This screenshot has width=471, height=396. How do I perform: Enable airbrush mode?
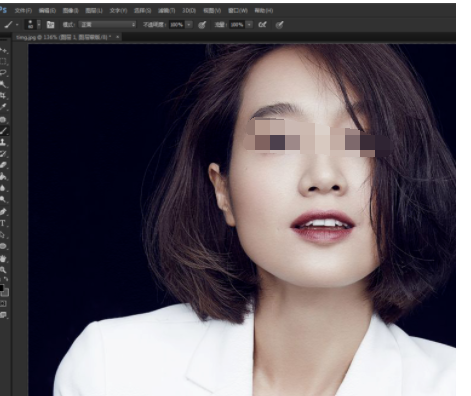[x=263, y=25]
